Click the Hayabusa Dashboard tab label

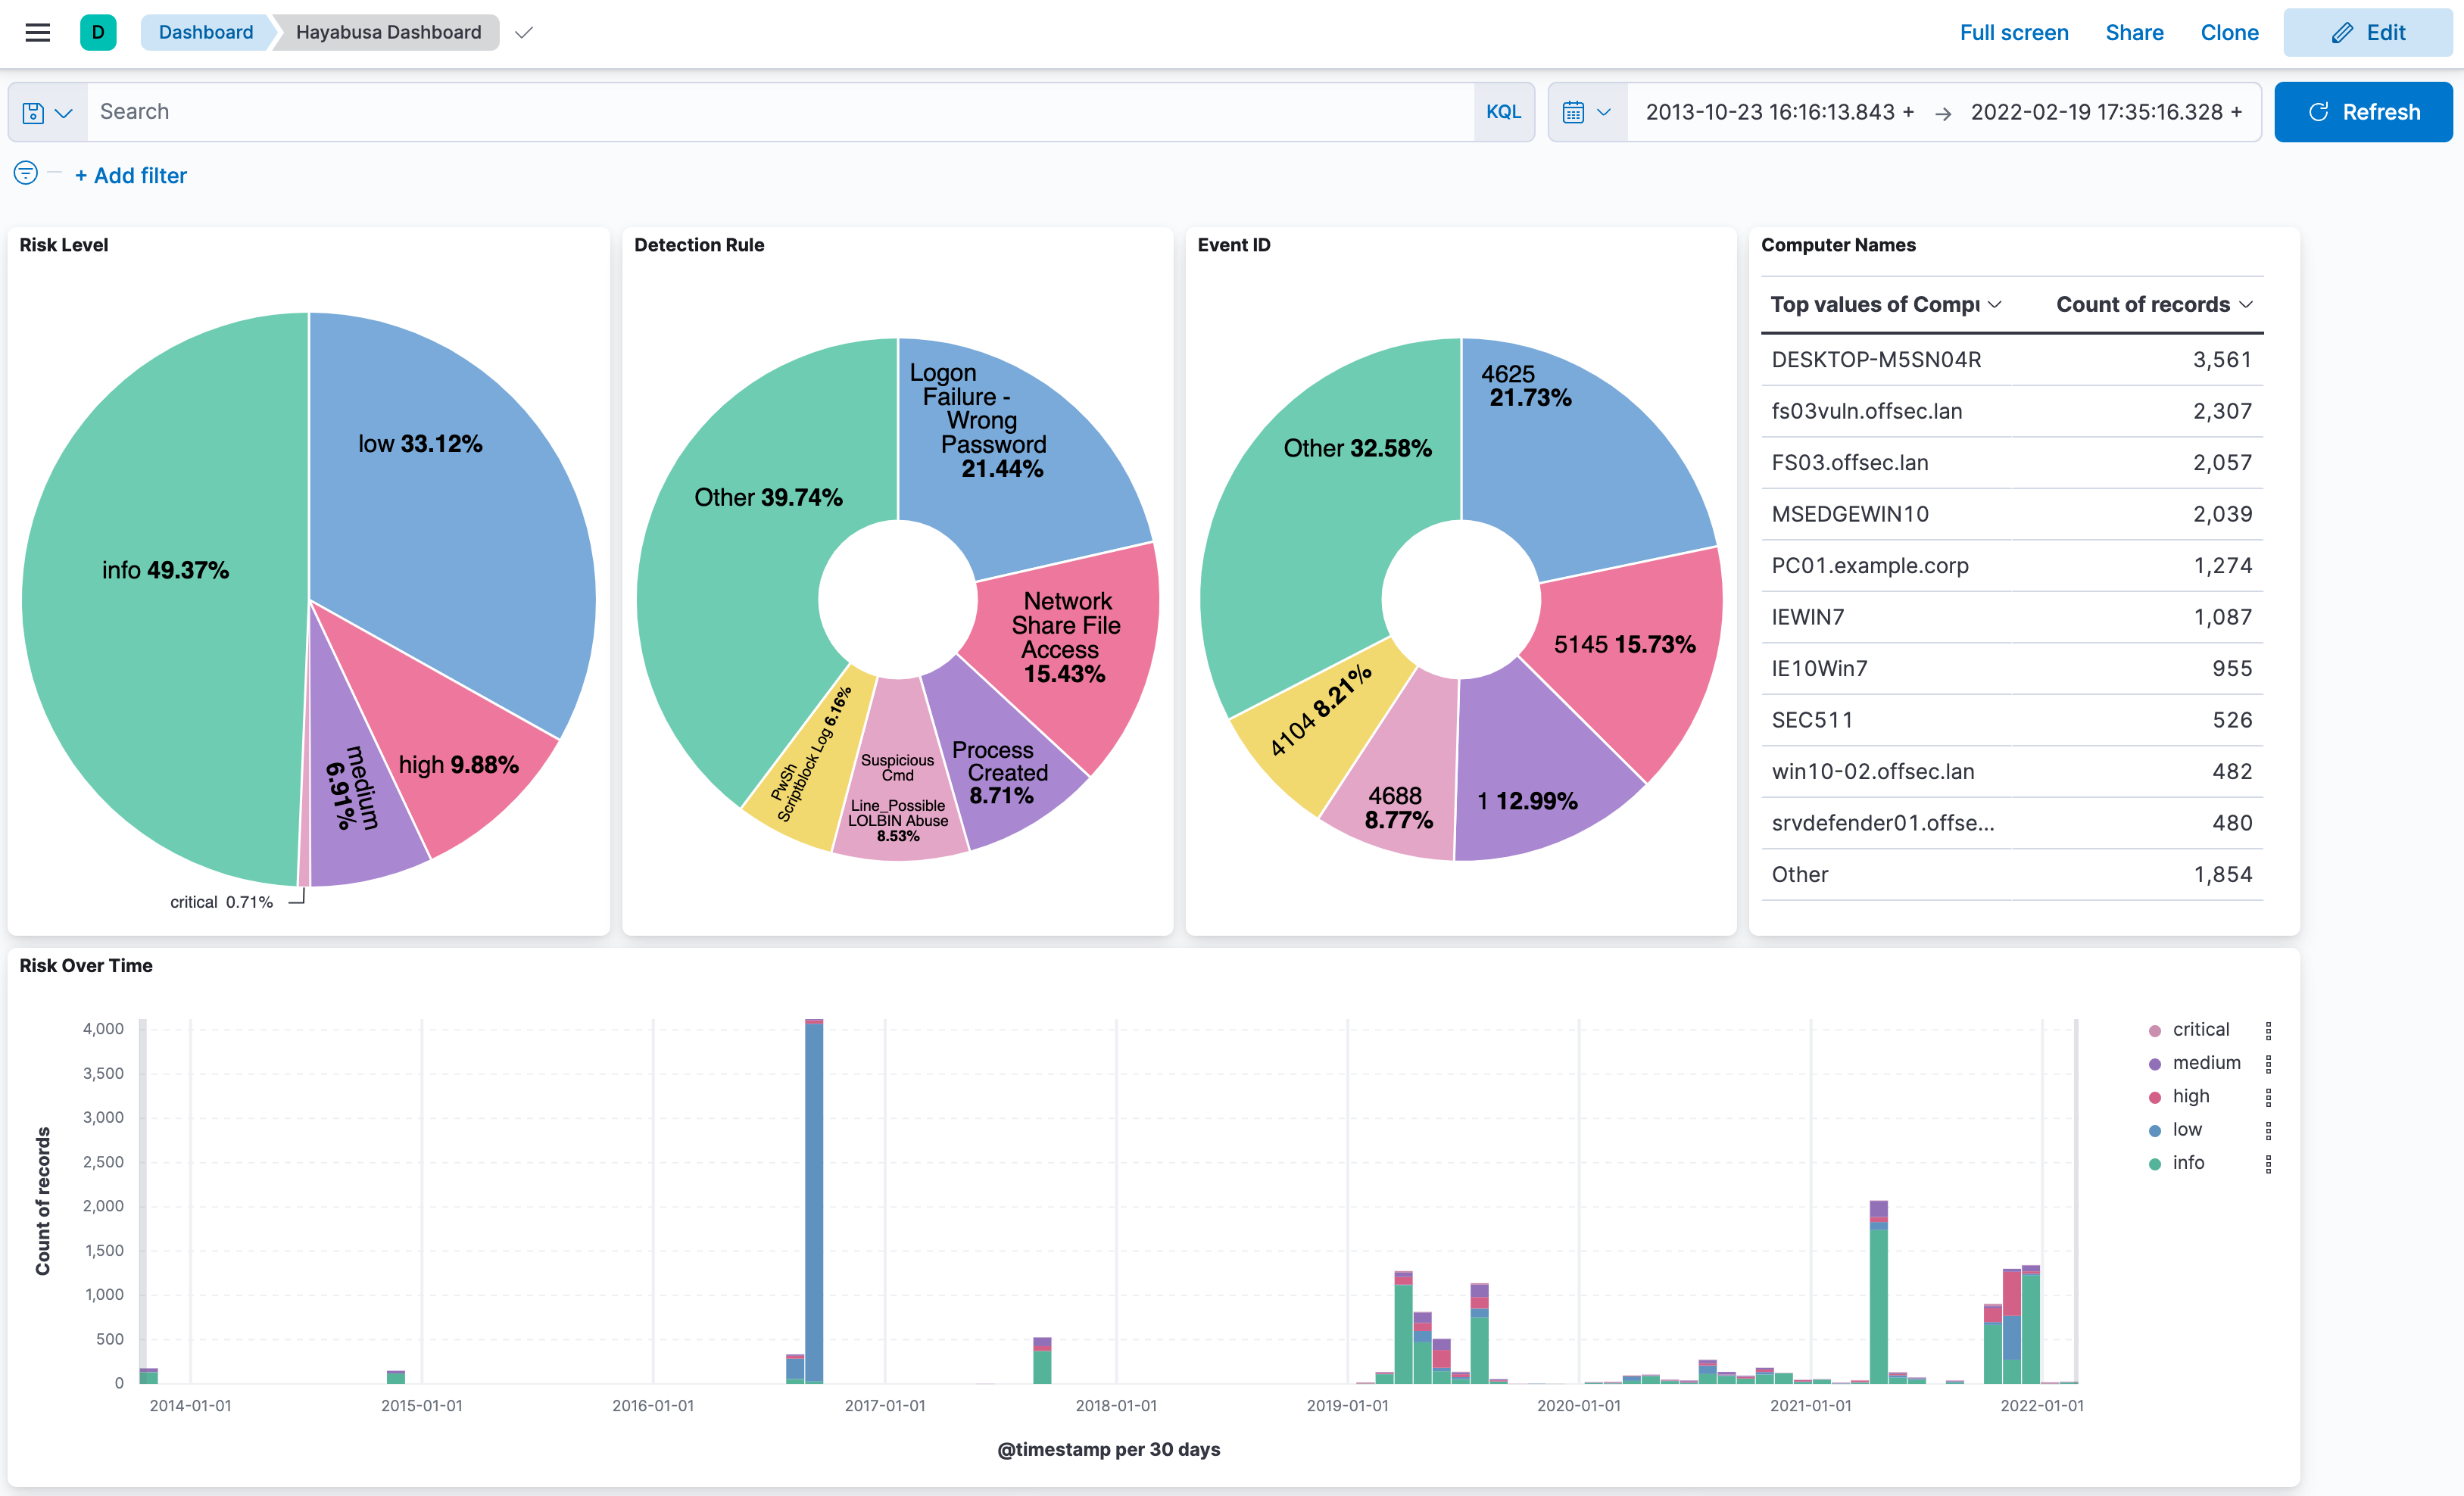(385, 32)
